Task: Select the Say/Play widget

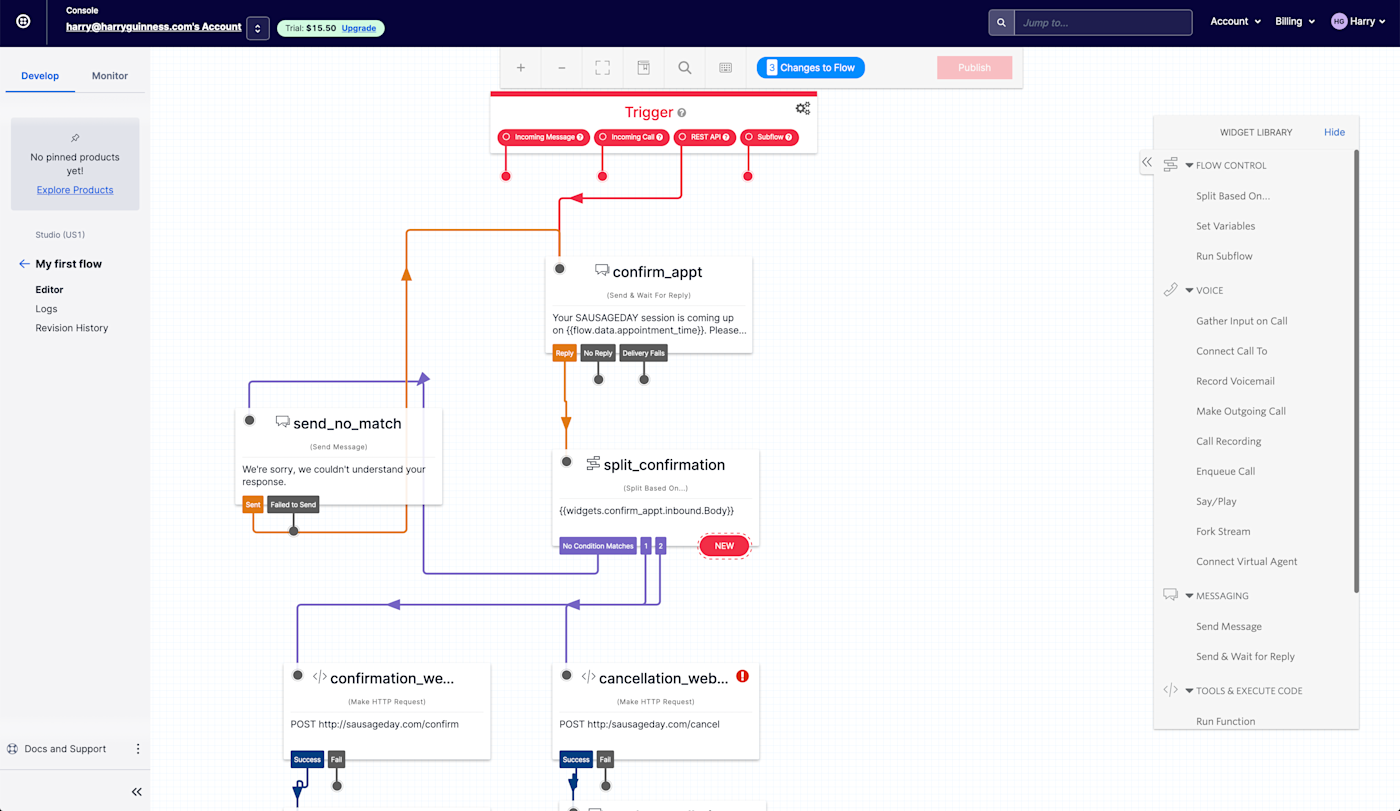Action: click(x=1216, y=501)
